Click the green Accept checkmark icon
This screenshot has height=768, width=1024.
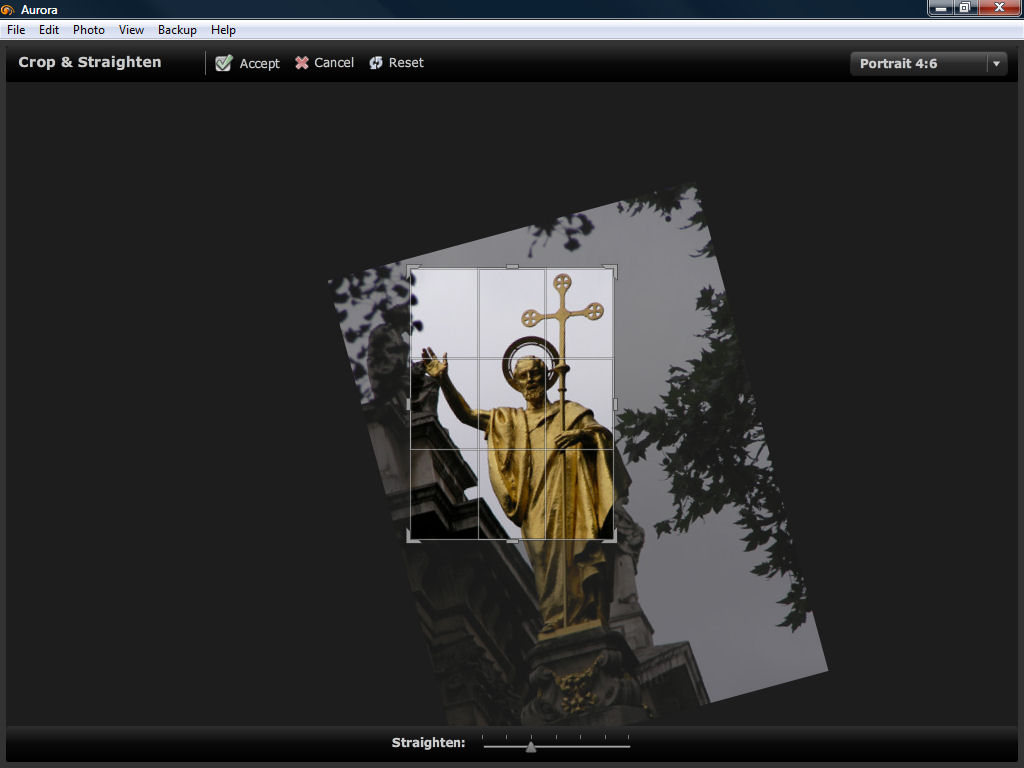[224, 63]
